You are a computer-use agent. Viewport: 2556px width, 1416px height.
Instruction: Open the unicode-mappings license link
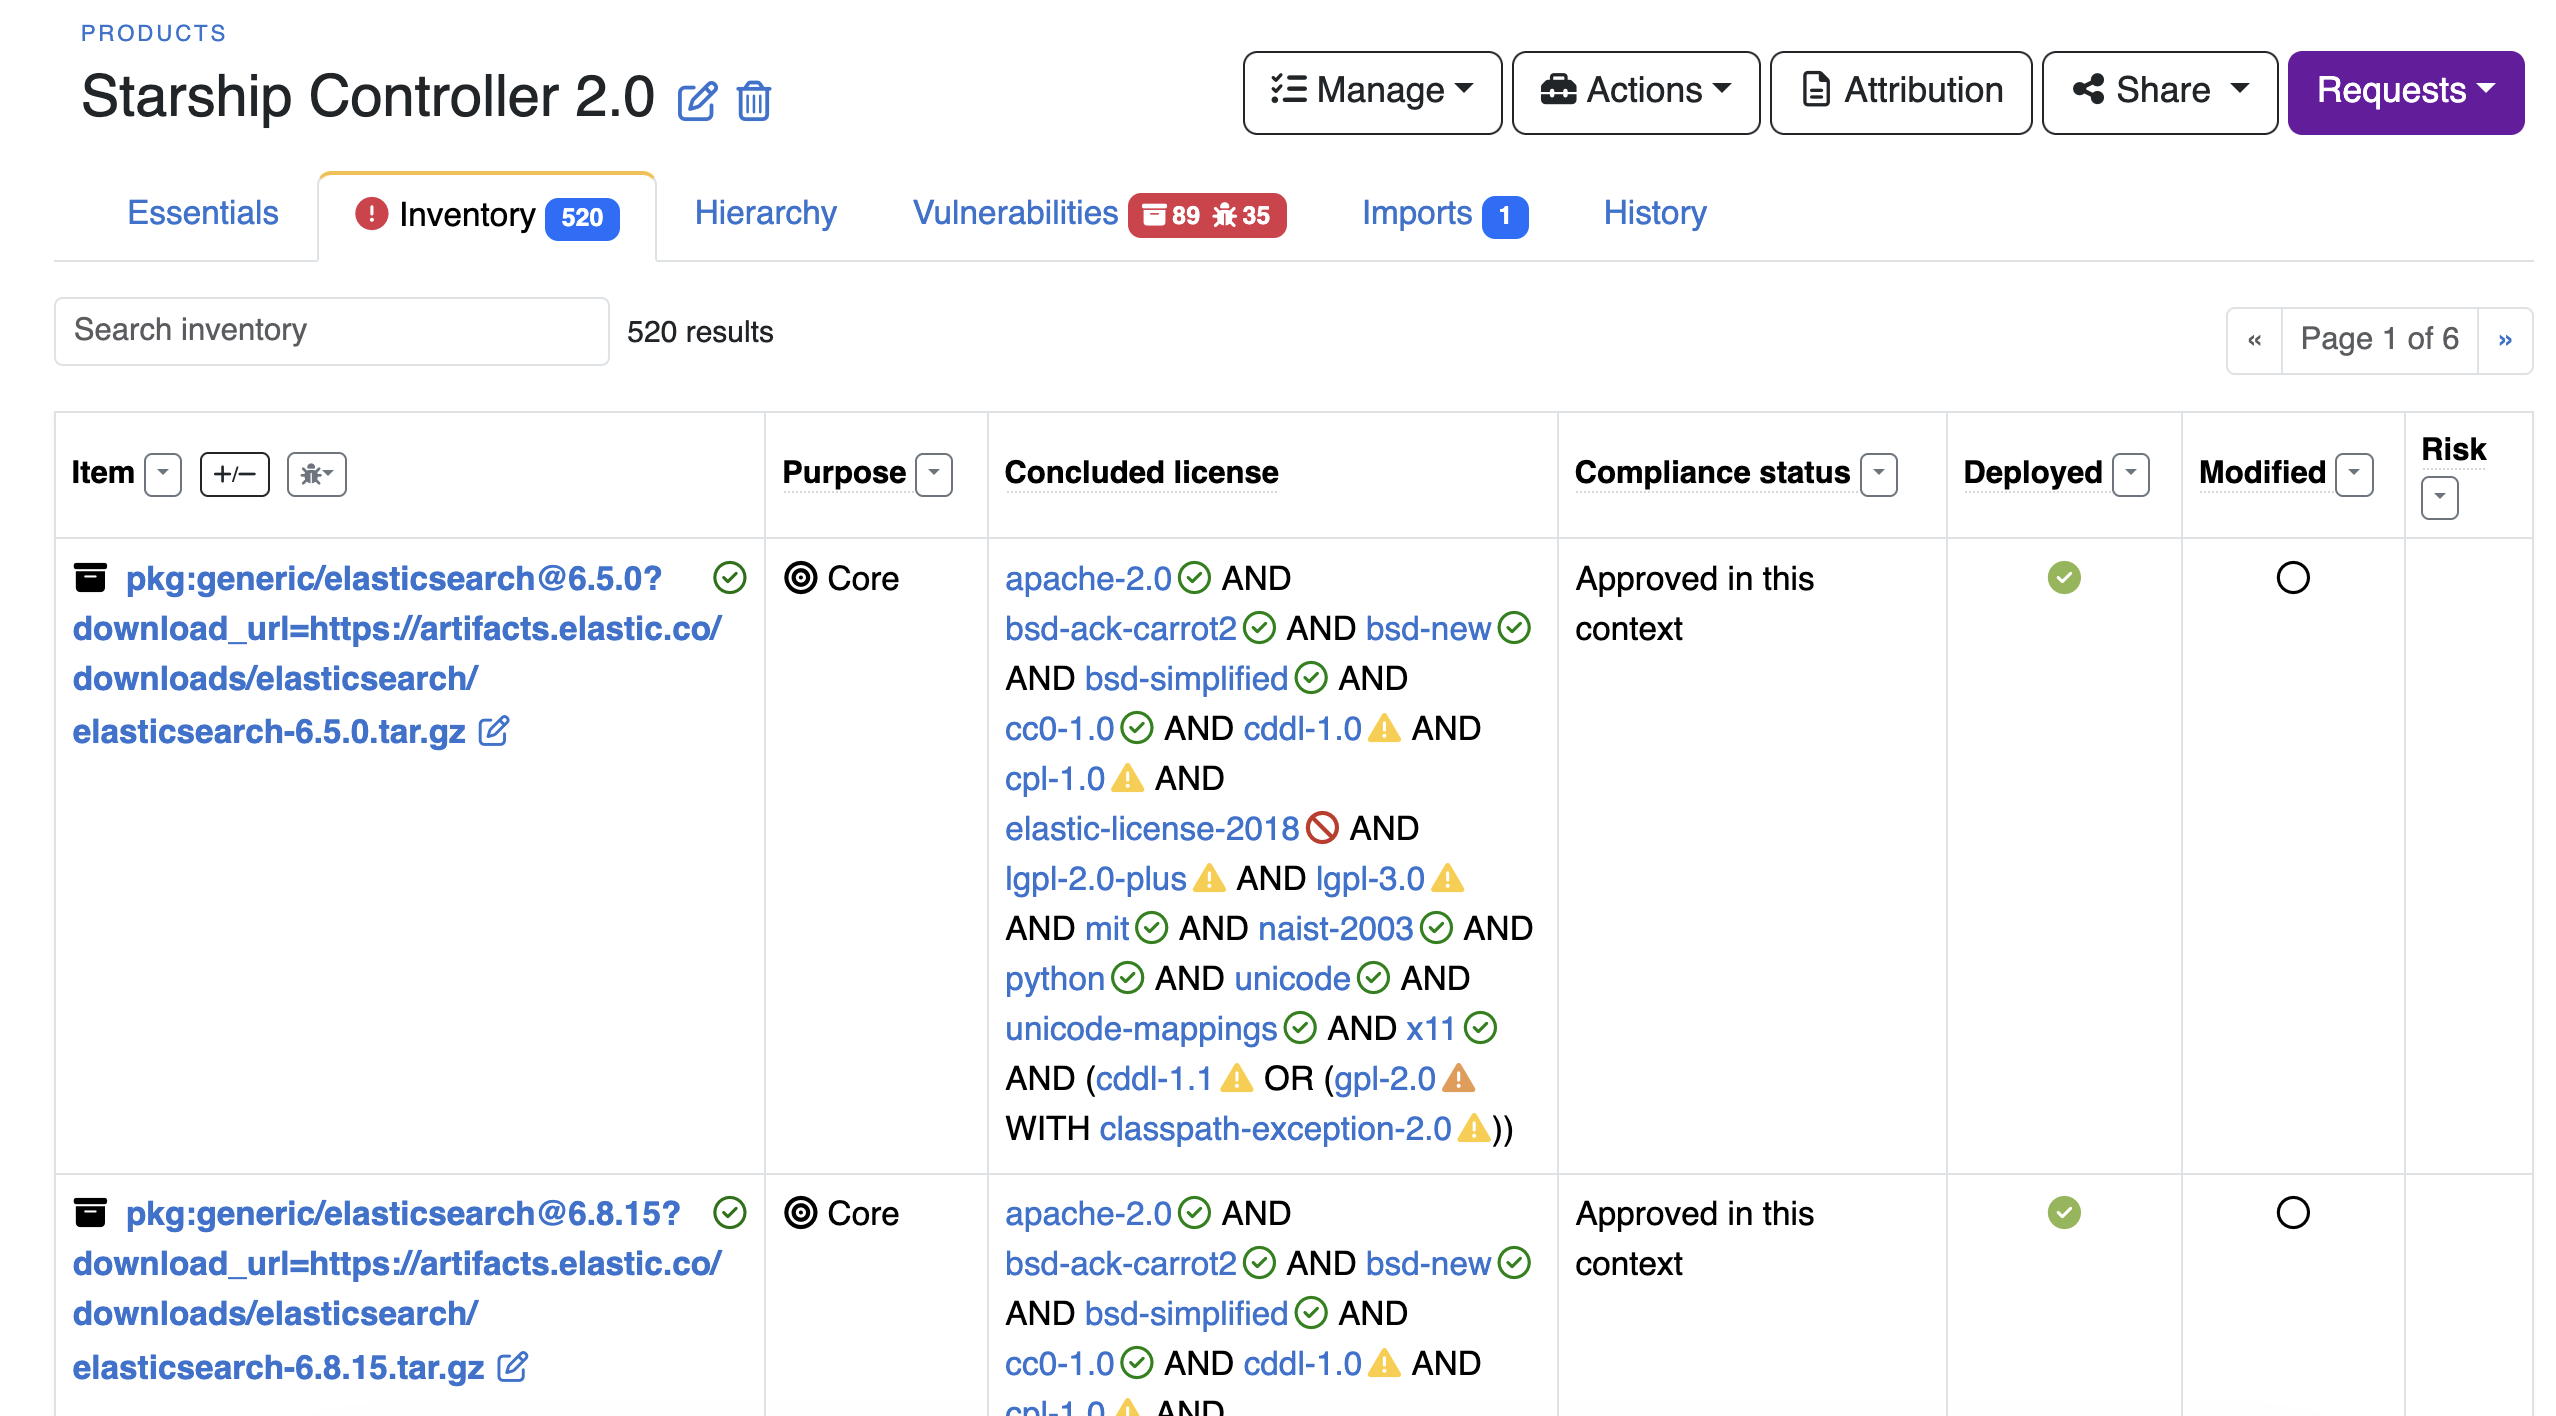[x=1141, y=1028]
